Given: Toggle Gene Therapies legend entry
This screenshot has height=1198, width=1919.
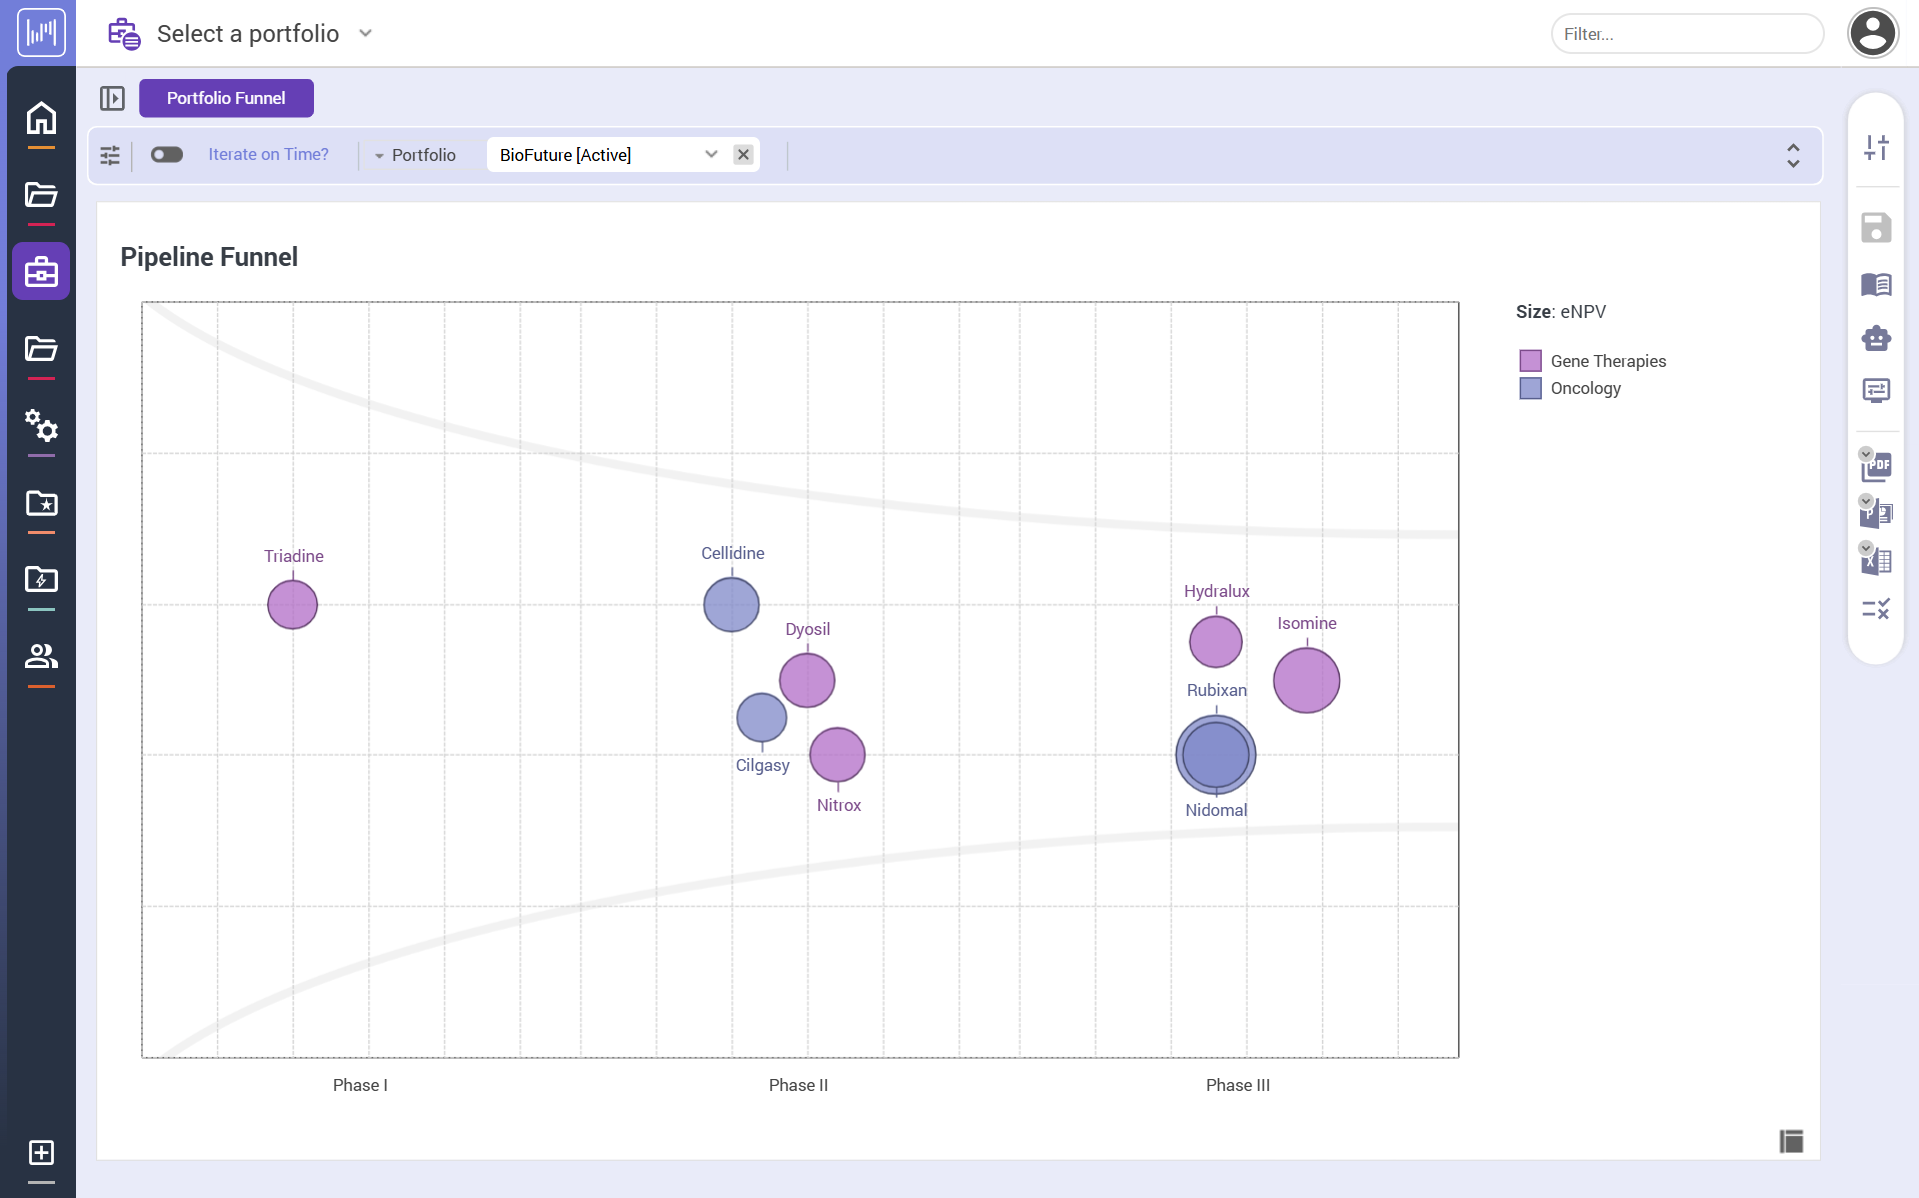Looking at the screenshot, I should (1607, 361).
